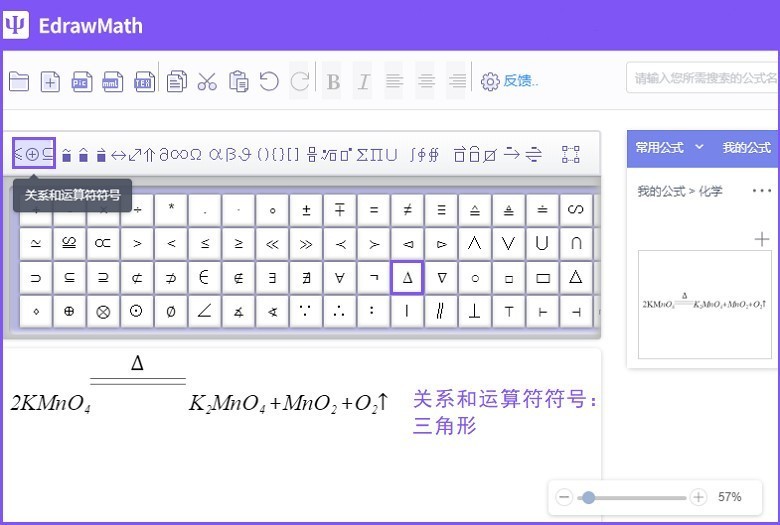Viewport: 780px width, 525px height.
Task: Insert the perpendicular ⊥ symbol
Action: click(x=475, y=312)
